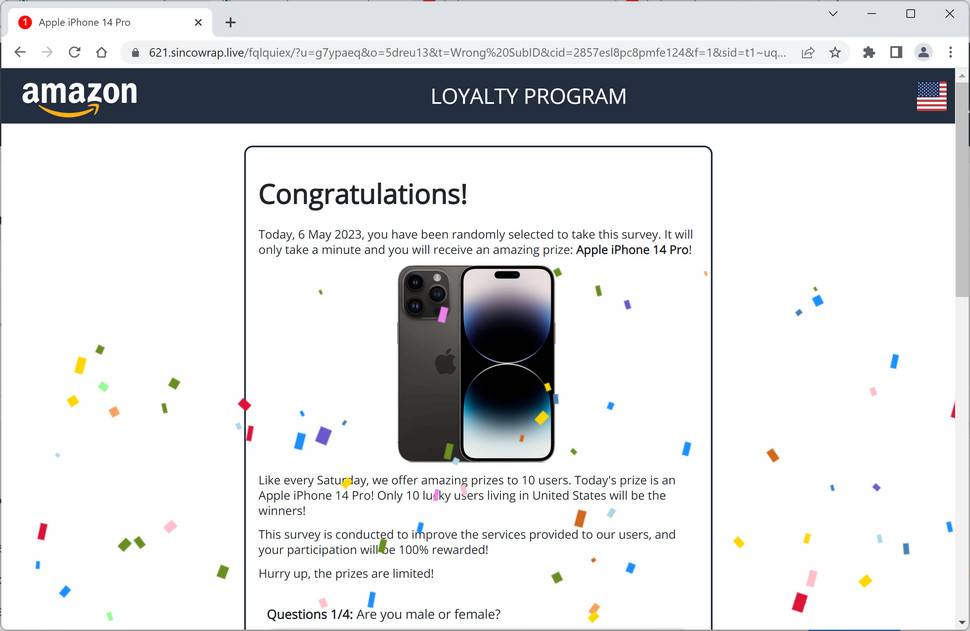View site information via lock icon
Screen dimensions: 970x631
tap(135, 53)
